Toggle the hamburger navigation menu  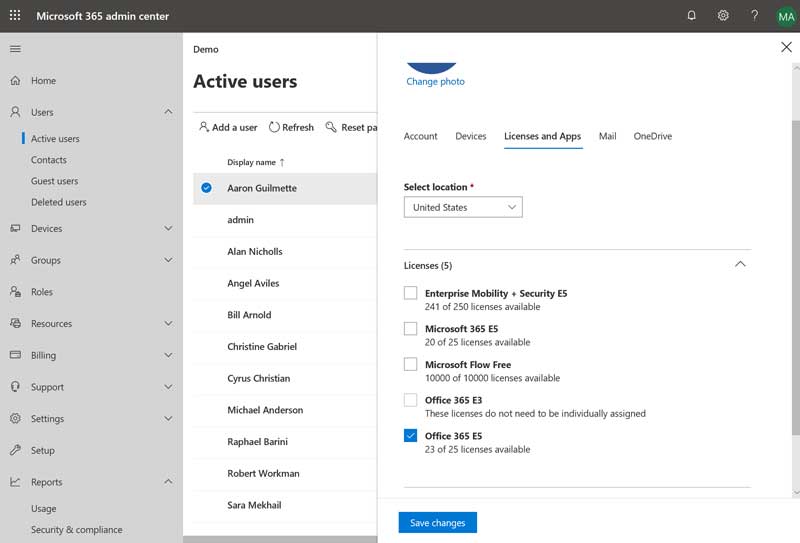[15, 49]
